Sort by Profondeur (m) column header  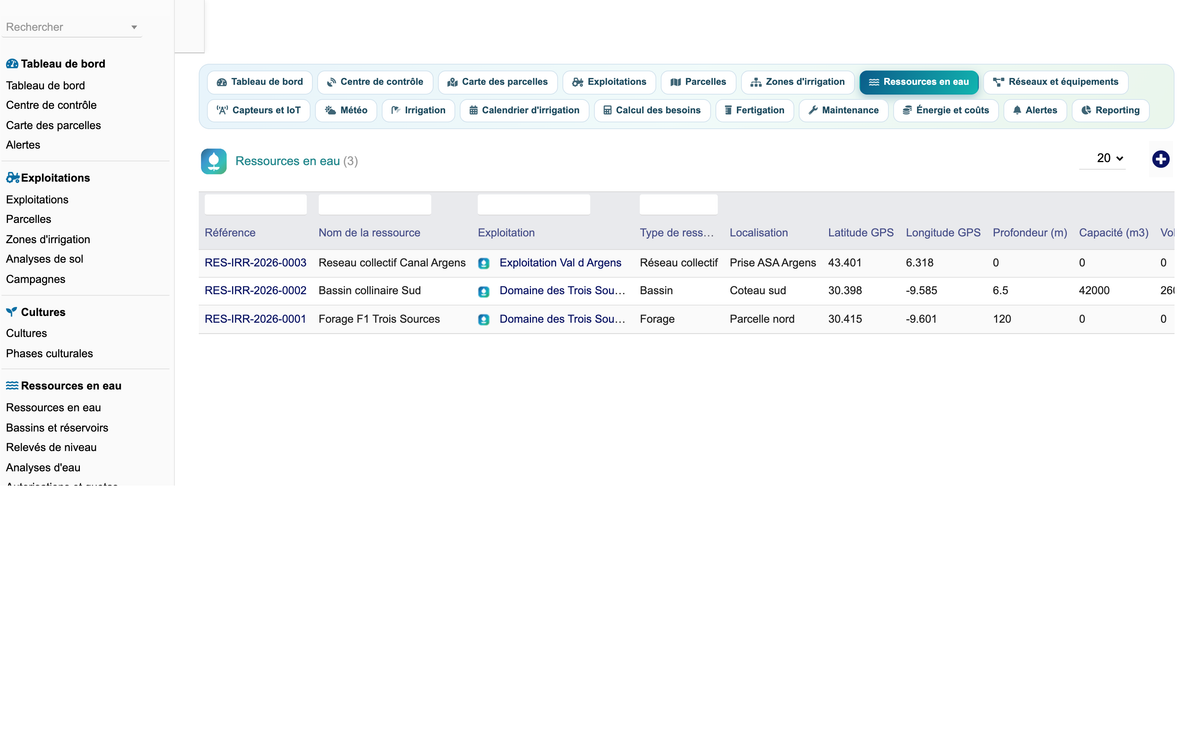pos(1030,233)
